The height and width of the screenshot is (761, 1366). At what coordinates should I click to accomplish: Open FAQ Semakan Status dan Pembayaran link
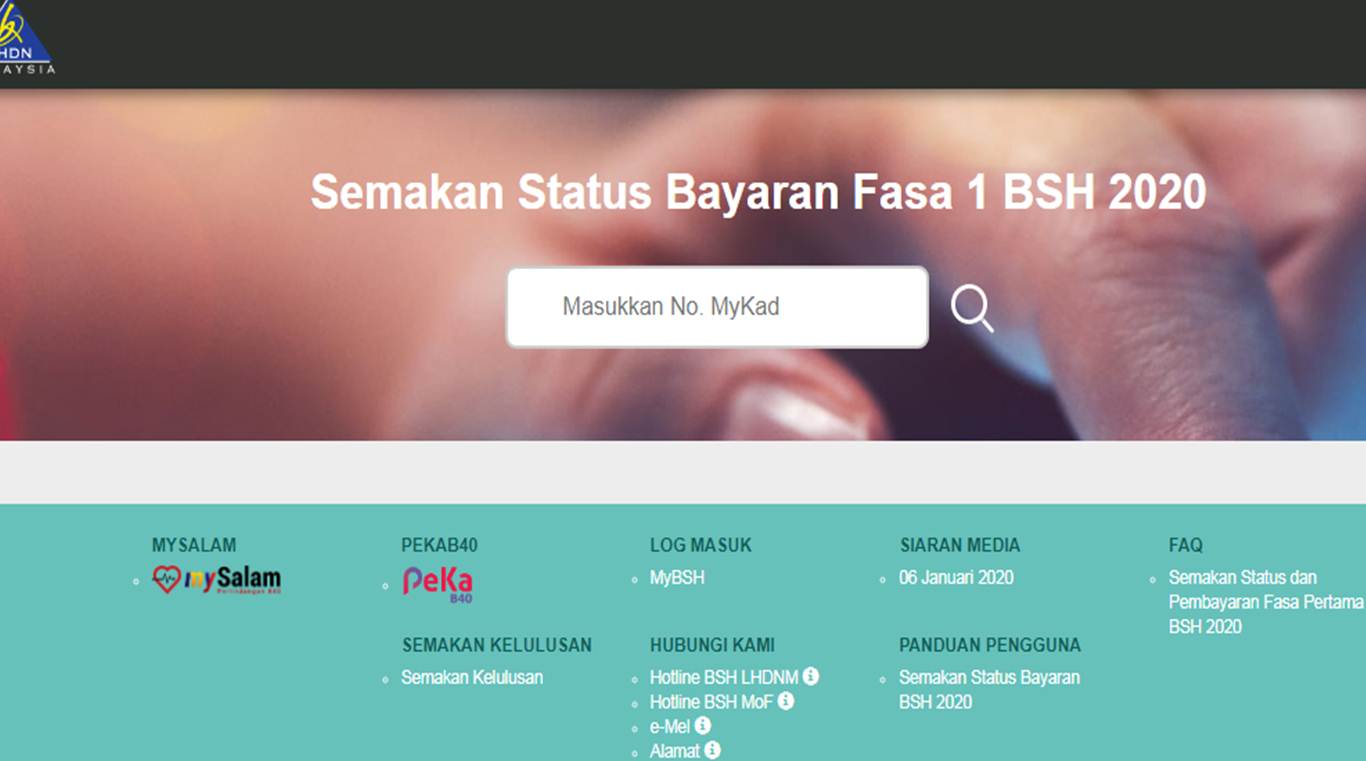1266,602
